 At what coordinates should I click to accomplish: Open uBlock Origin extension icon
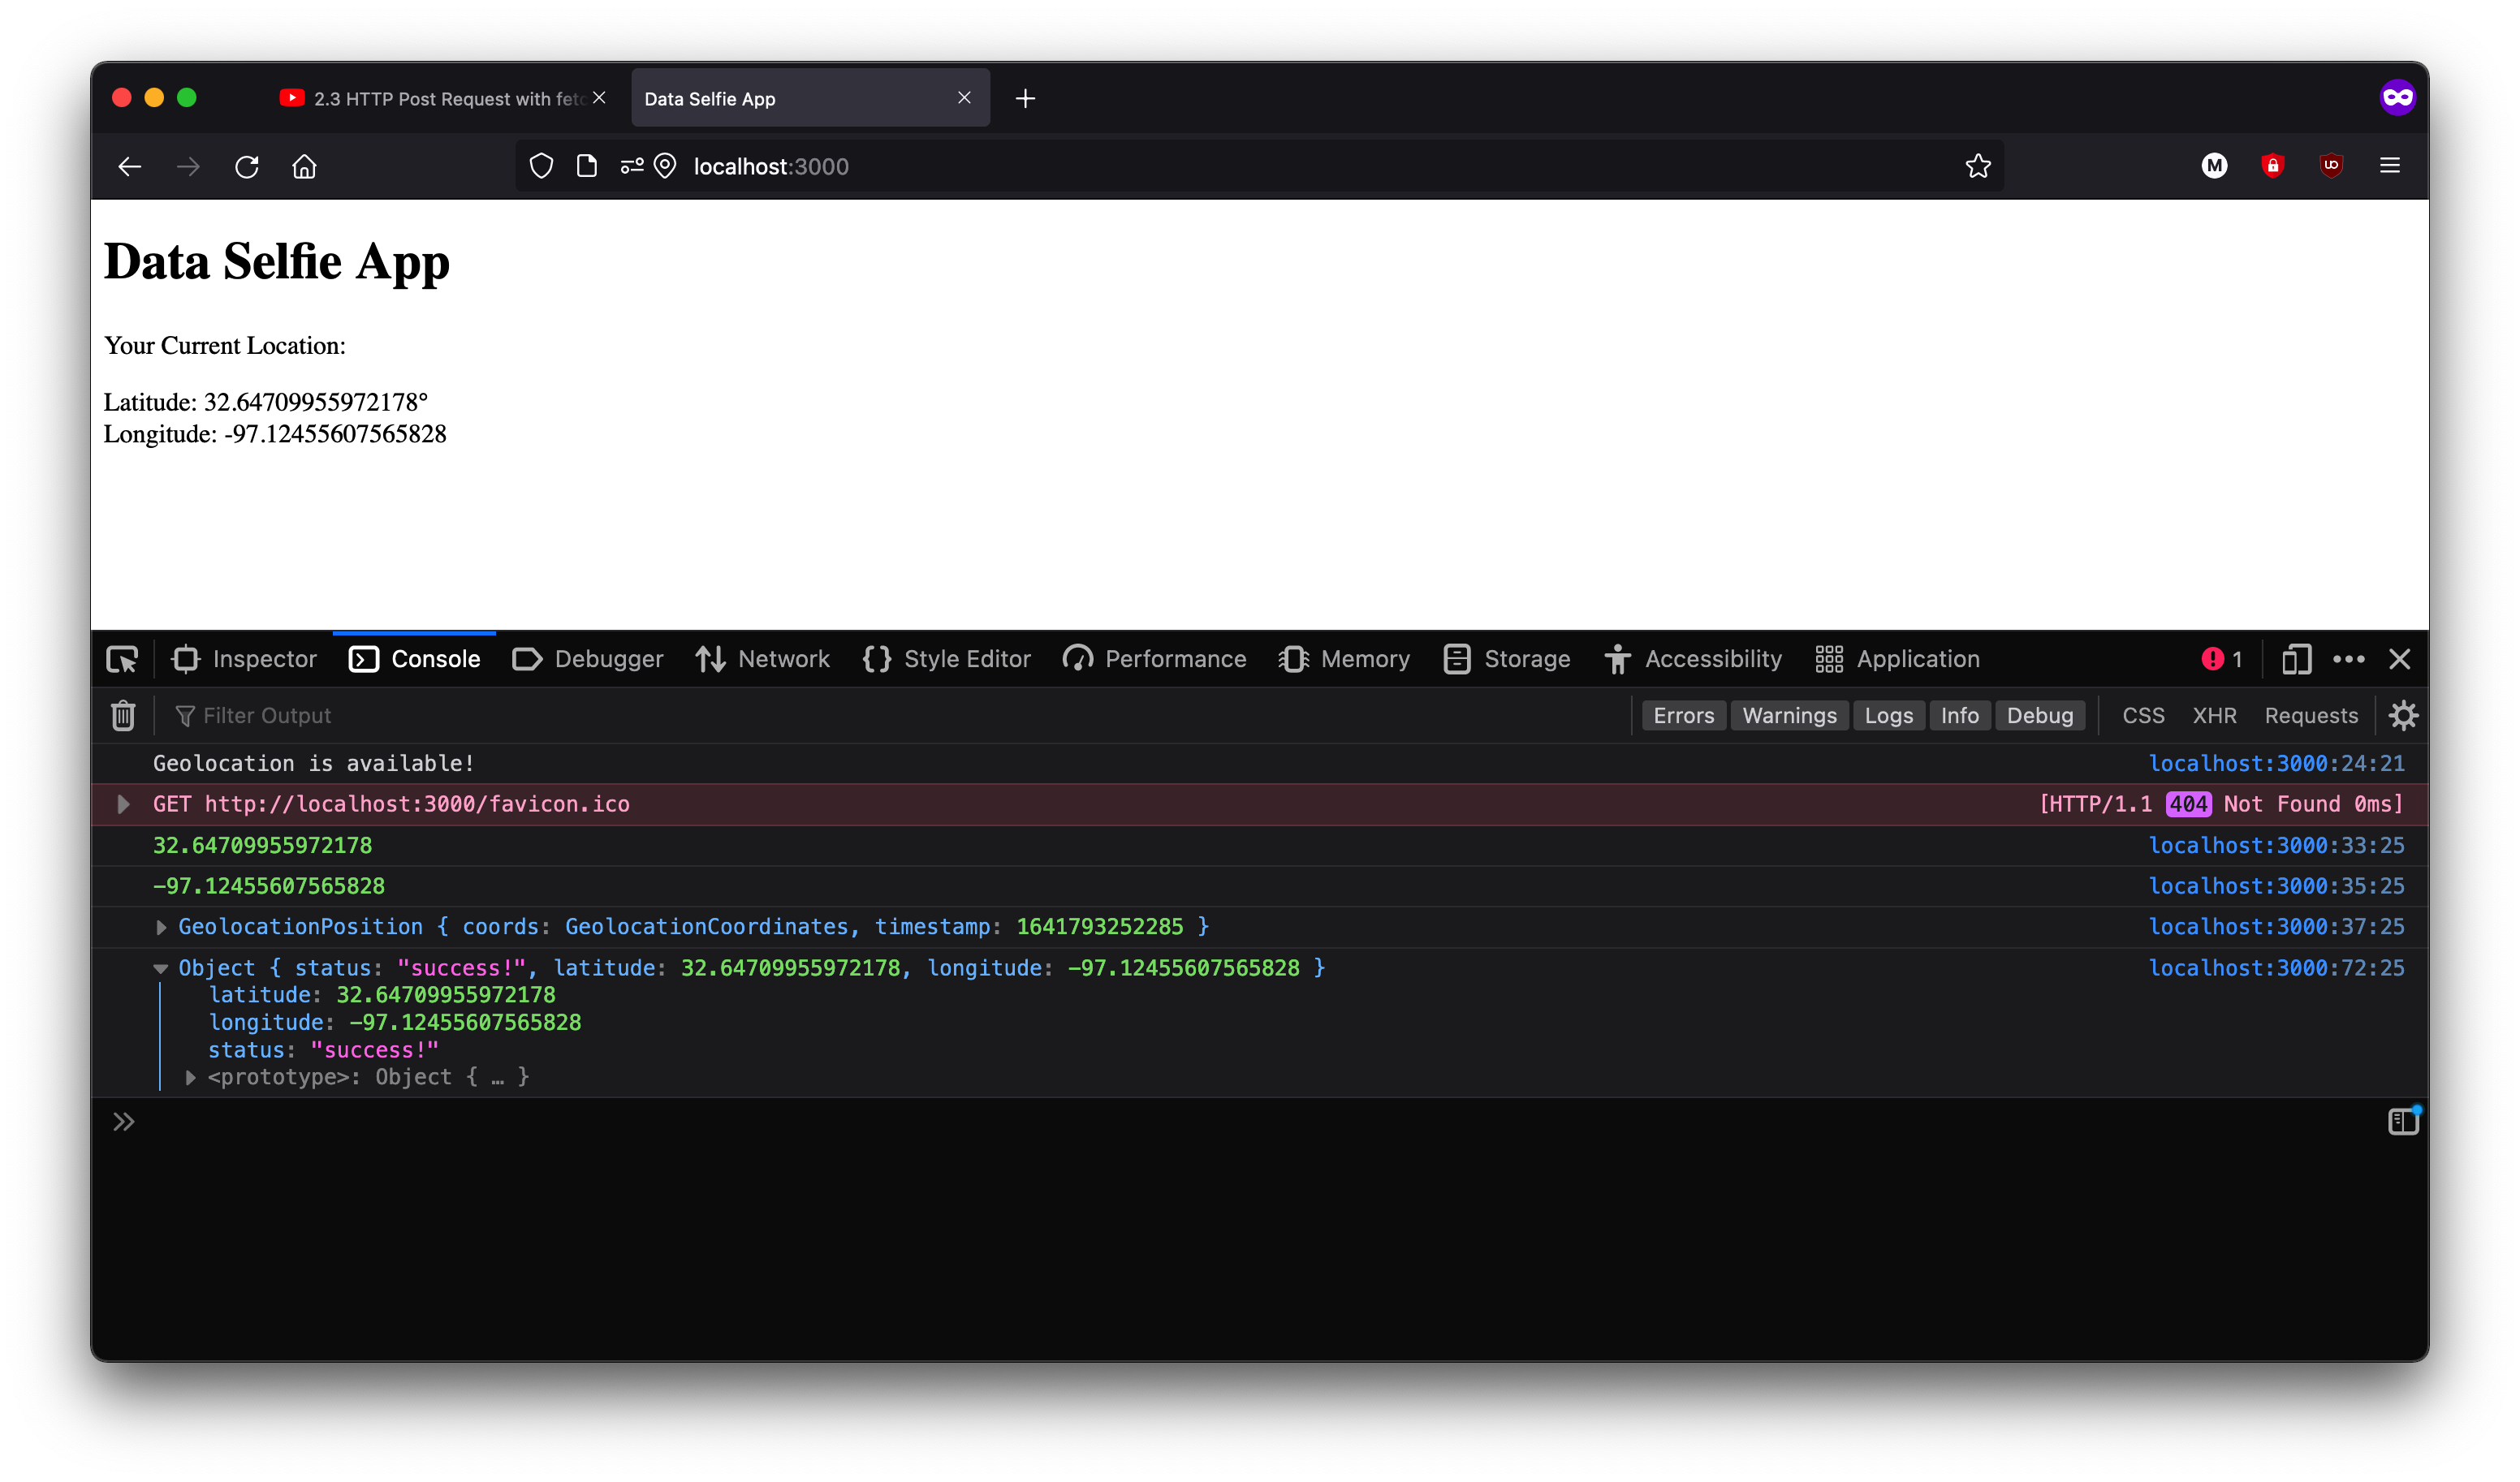2331,166
